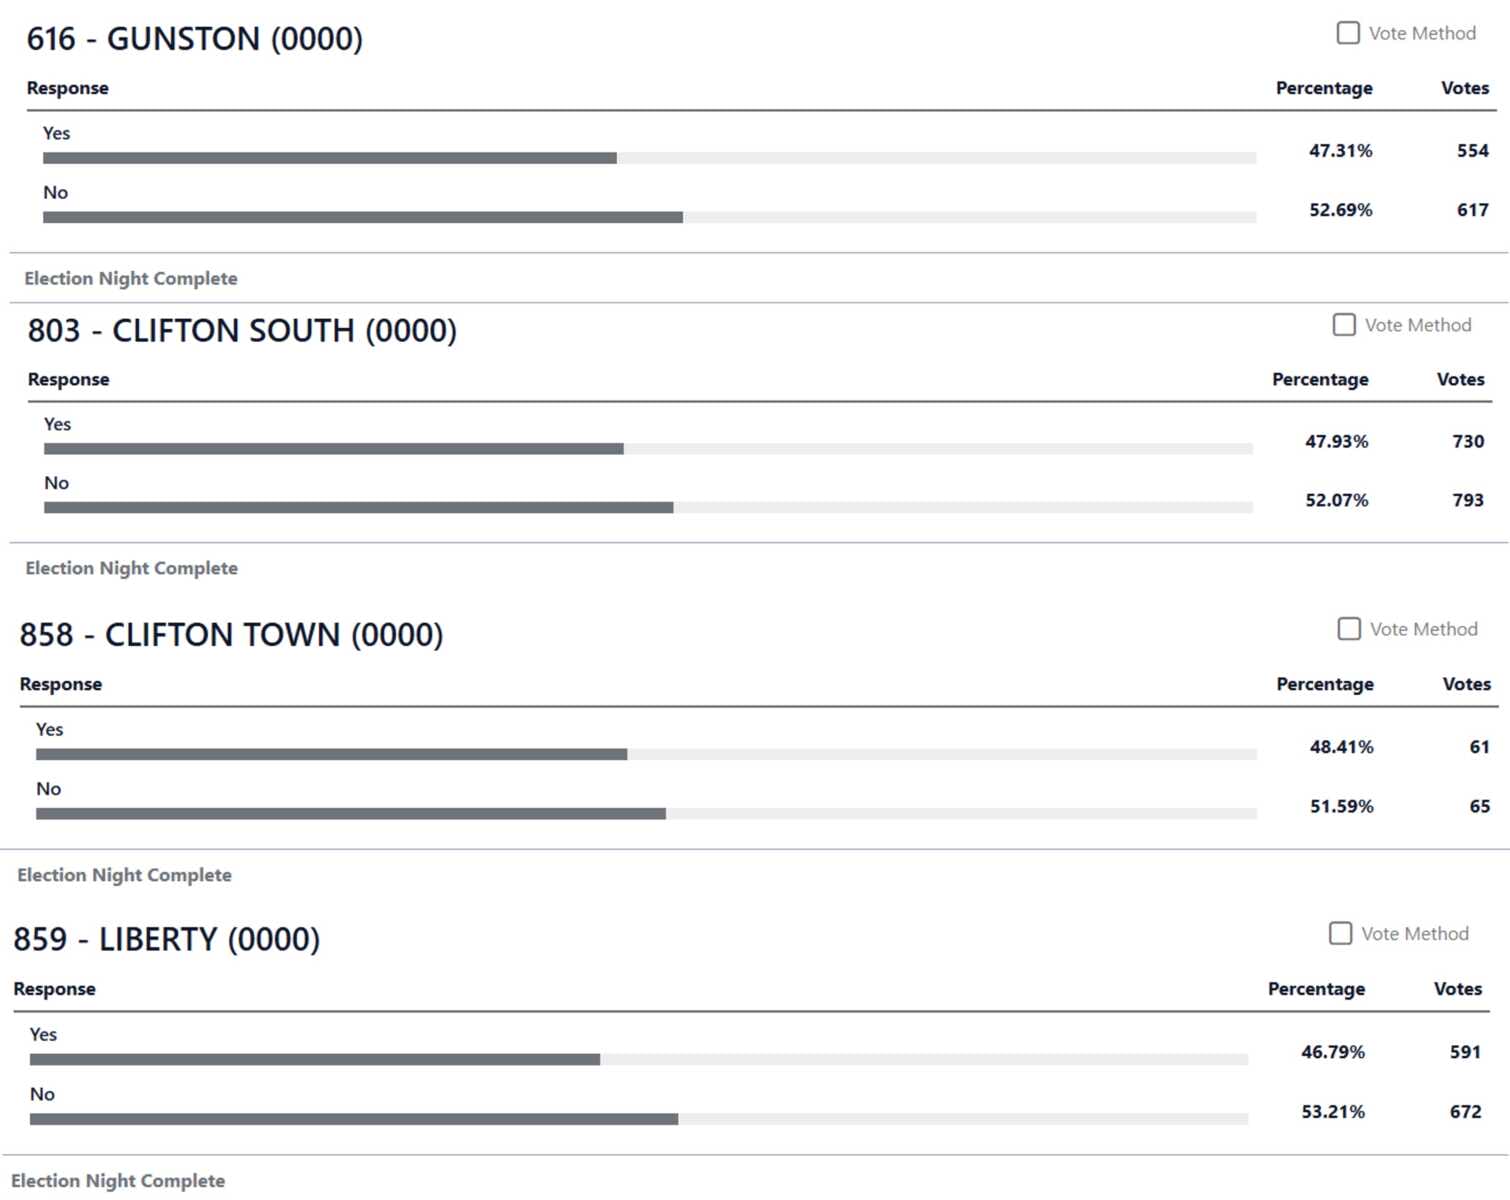Viewport: 1510px width, 1200px height.
Task: Enable Vote Method checkbox for 616 Gunston
Action: coord(1348,33)
